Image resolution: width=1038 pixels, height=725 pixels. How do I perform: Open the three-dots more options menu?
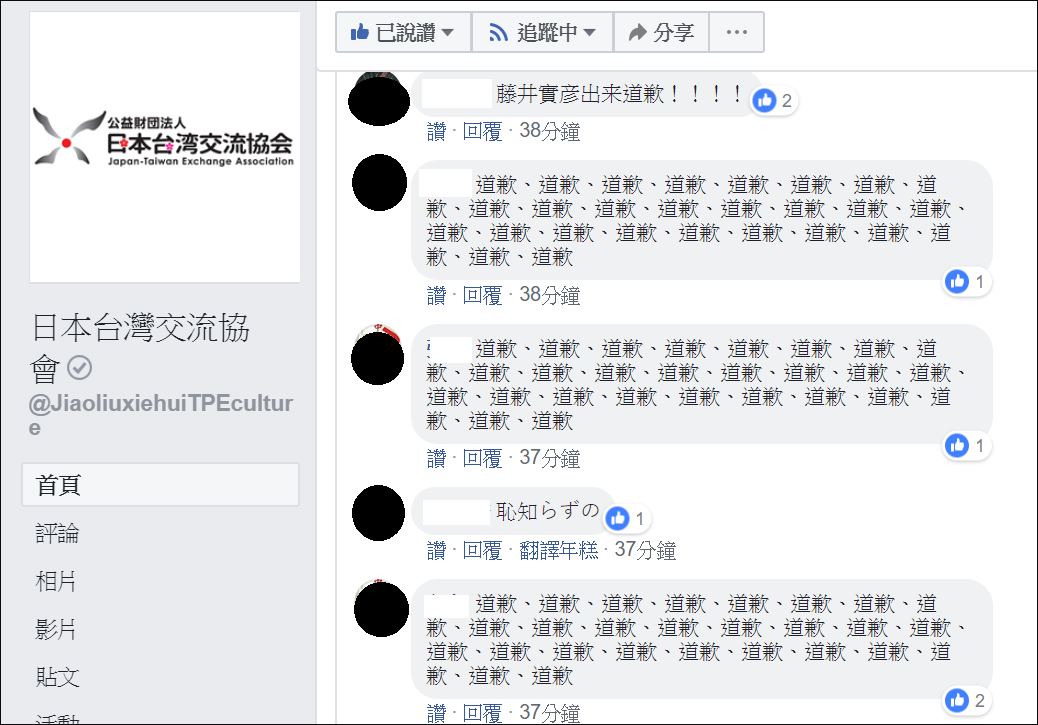pos(737,32)
